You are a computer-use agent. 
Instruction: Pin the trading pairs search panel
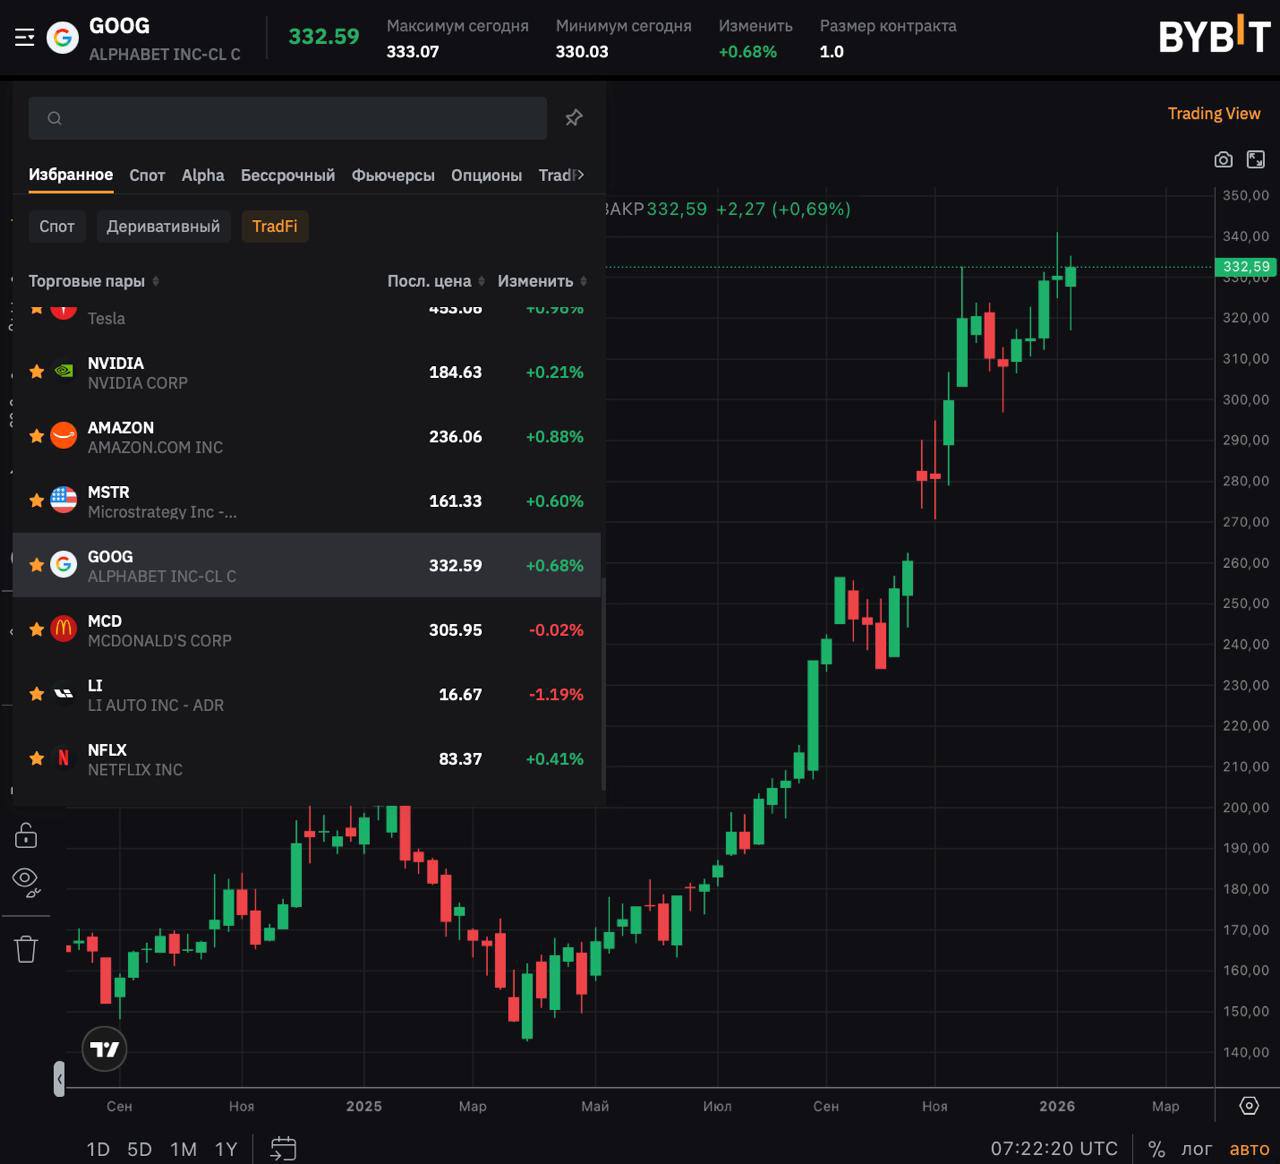[x=574, y=118]
